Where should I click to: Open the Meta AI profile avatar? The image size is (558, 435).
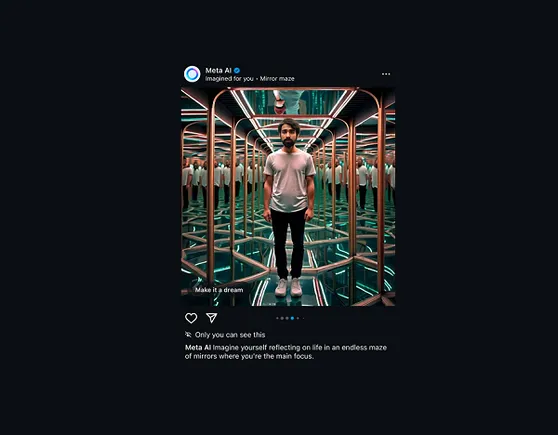click(x=192, y=74)
